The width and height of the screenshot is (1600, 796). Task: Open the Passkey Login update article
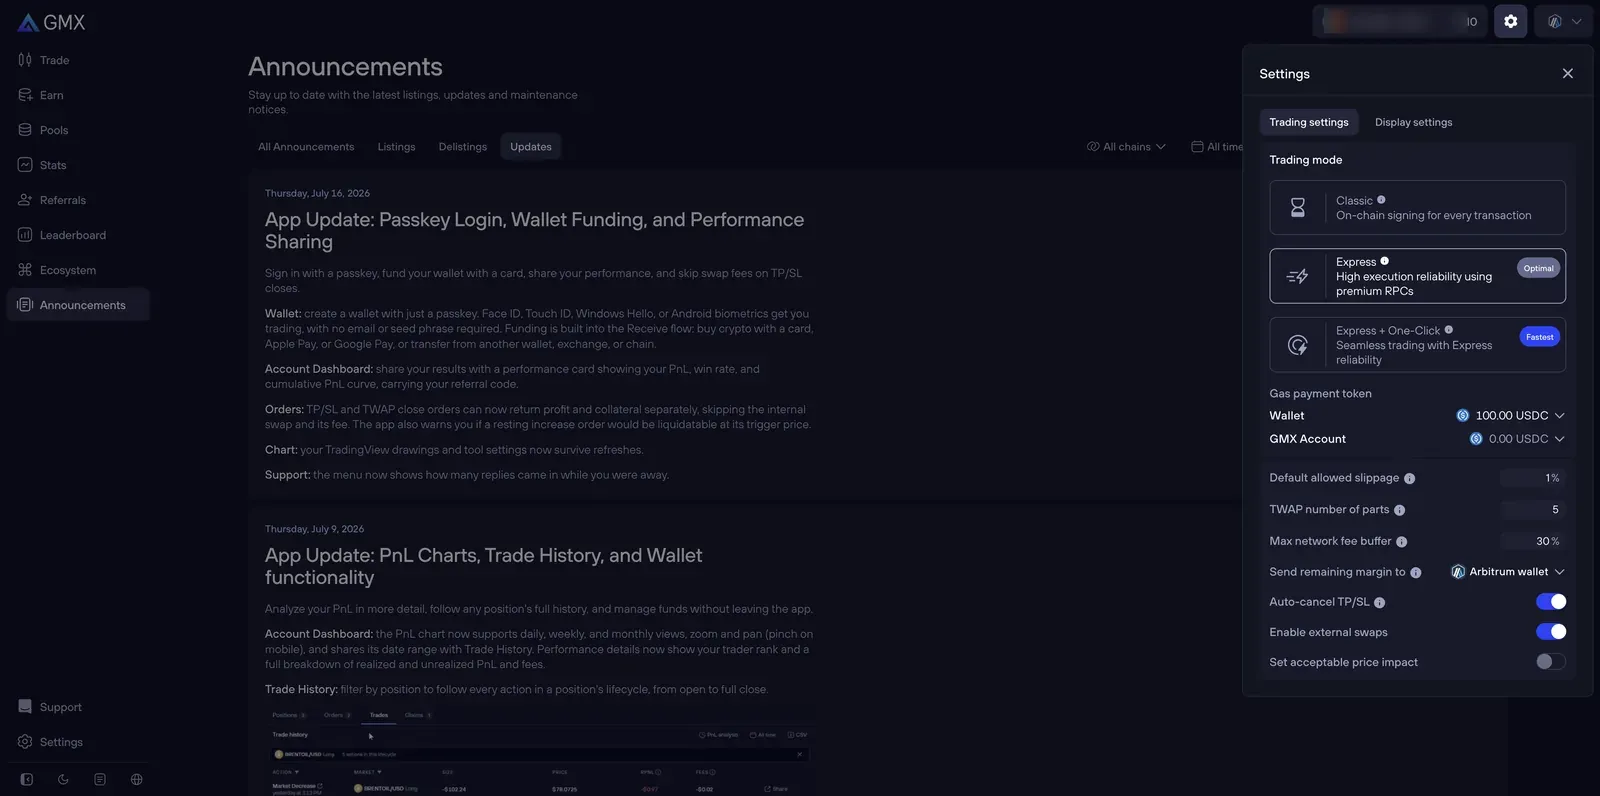(534, 231)
